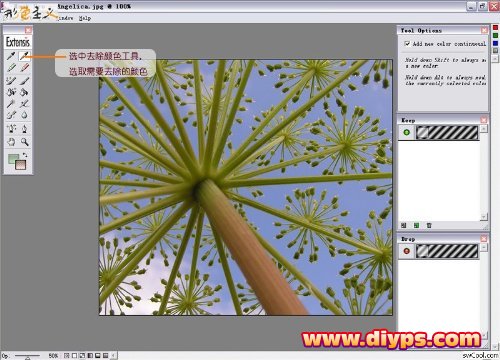
Task: Click pink drop color swatch in toolbox
Action: tap(21, 165)
